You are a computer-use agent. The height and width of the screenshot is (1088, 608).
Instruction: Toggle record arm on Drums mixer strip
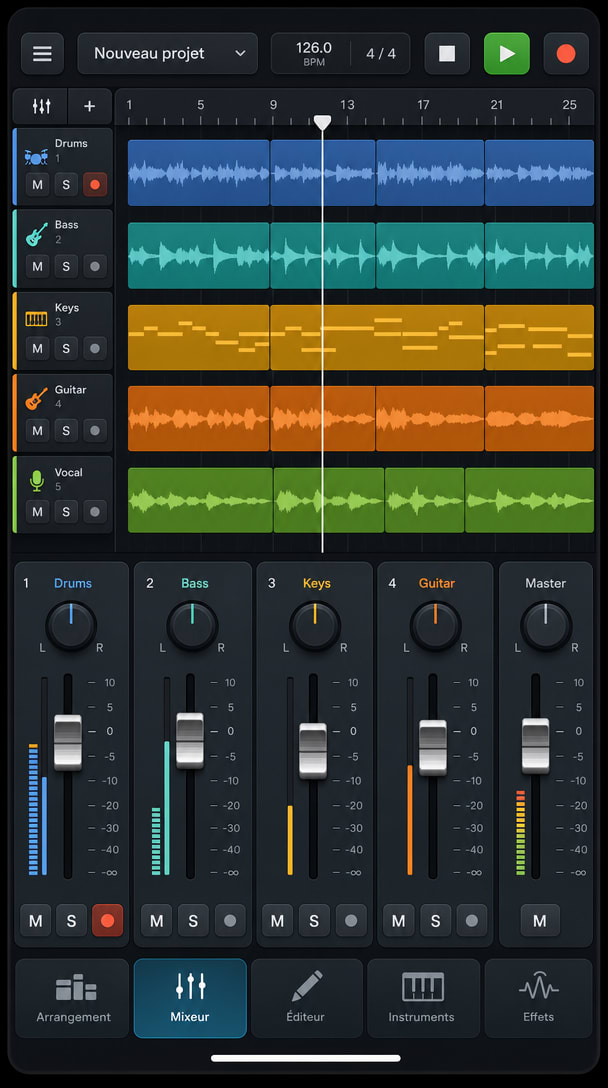pyautogui.click(x=108, y=921)
